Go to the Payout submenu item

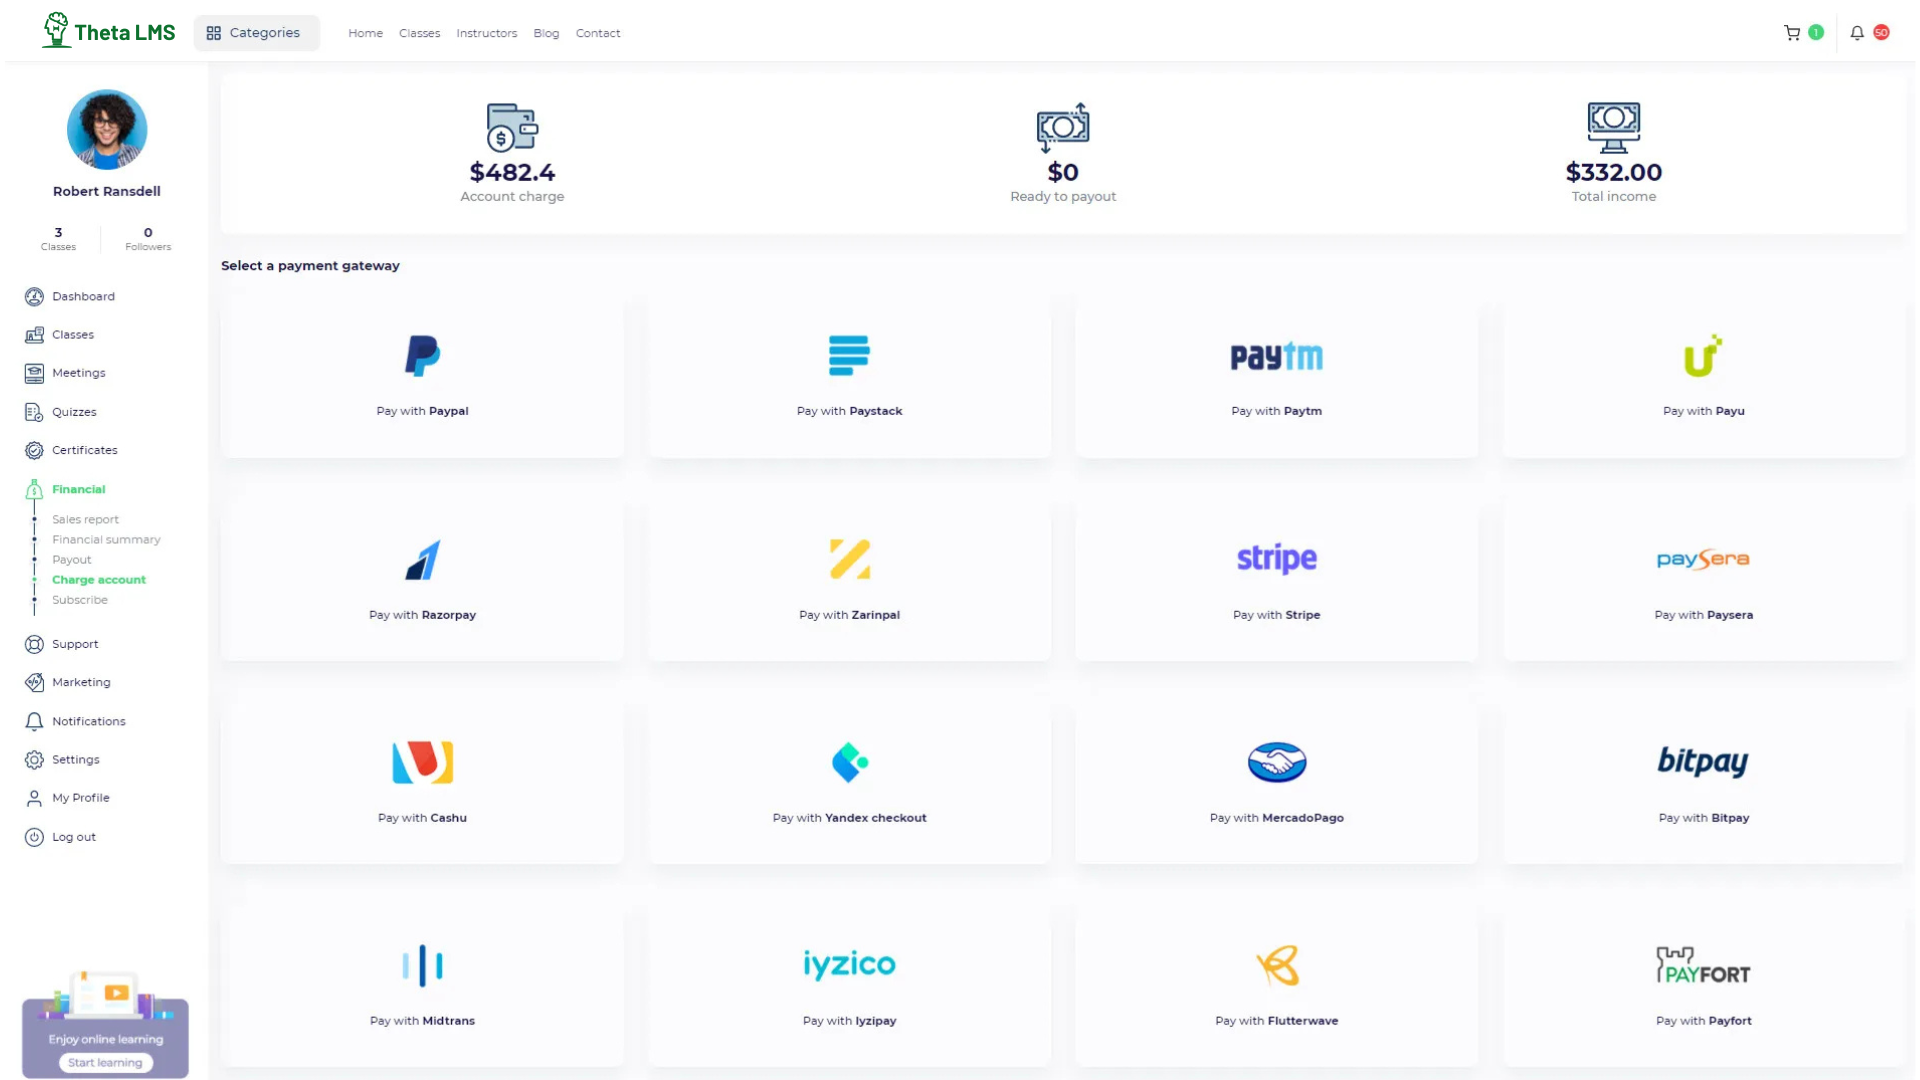(x=71, y=560)
